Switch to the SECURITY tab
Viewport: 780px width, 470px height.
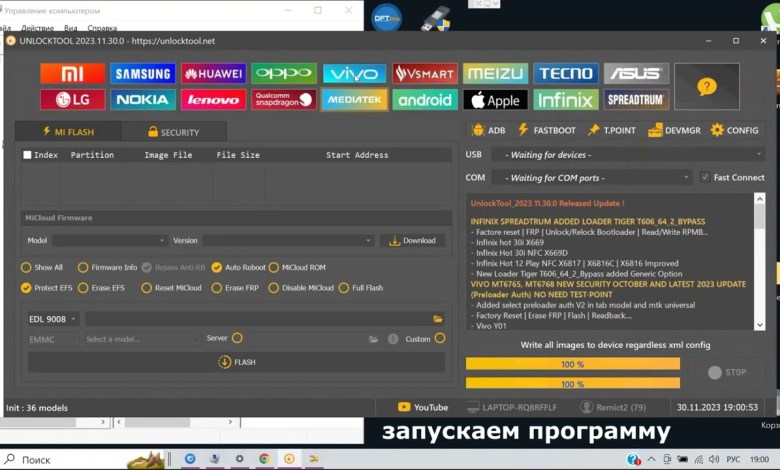[174, 132]
